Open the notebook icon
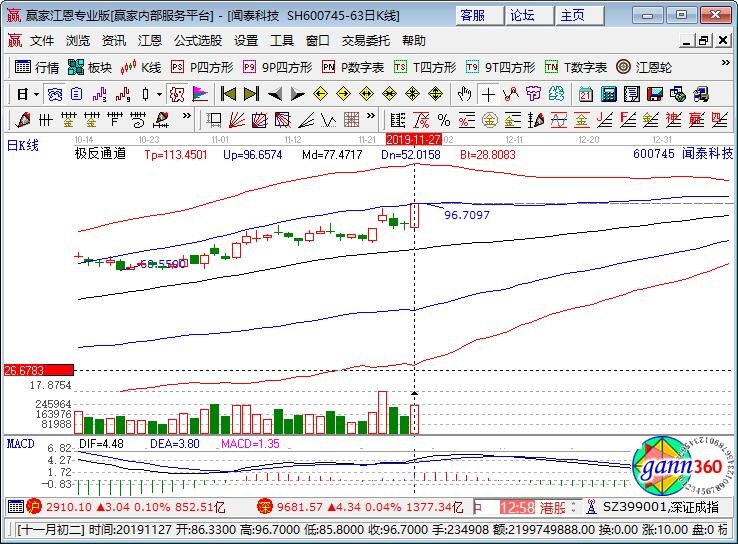Image resolution: width=738 pixels, height=544 pixels. click(x=632, y=95)
